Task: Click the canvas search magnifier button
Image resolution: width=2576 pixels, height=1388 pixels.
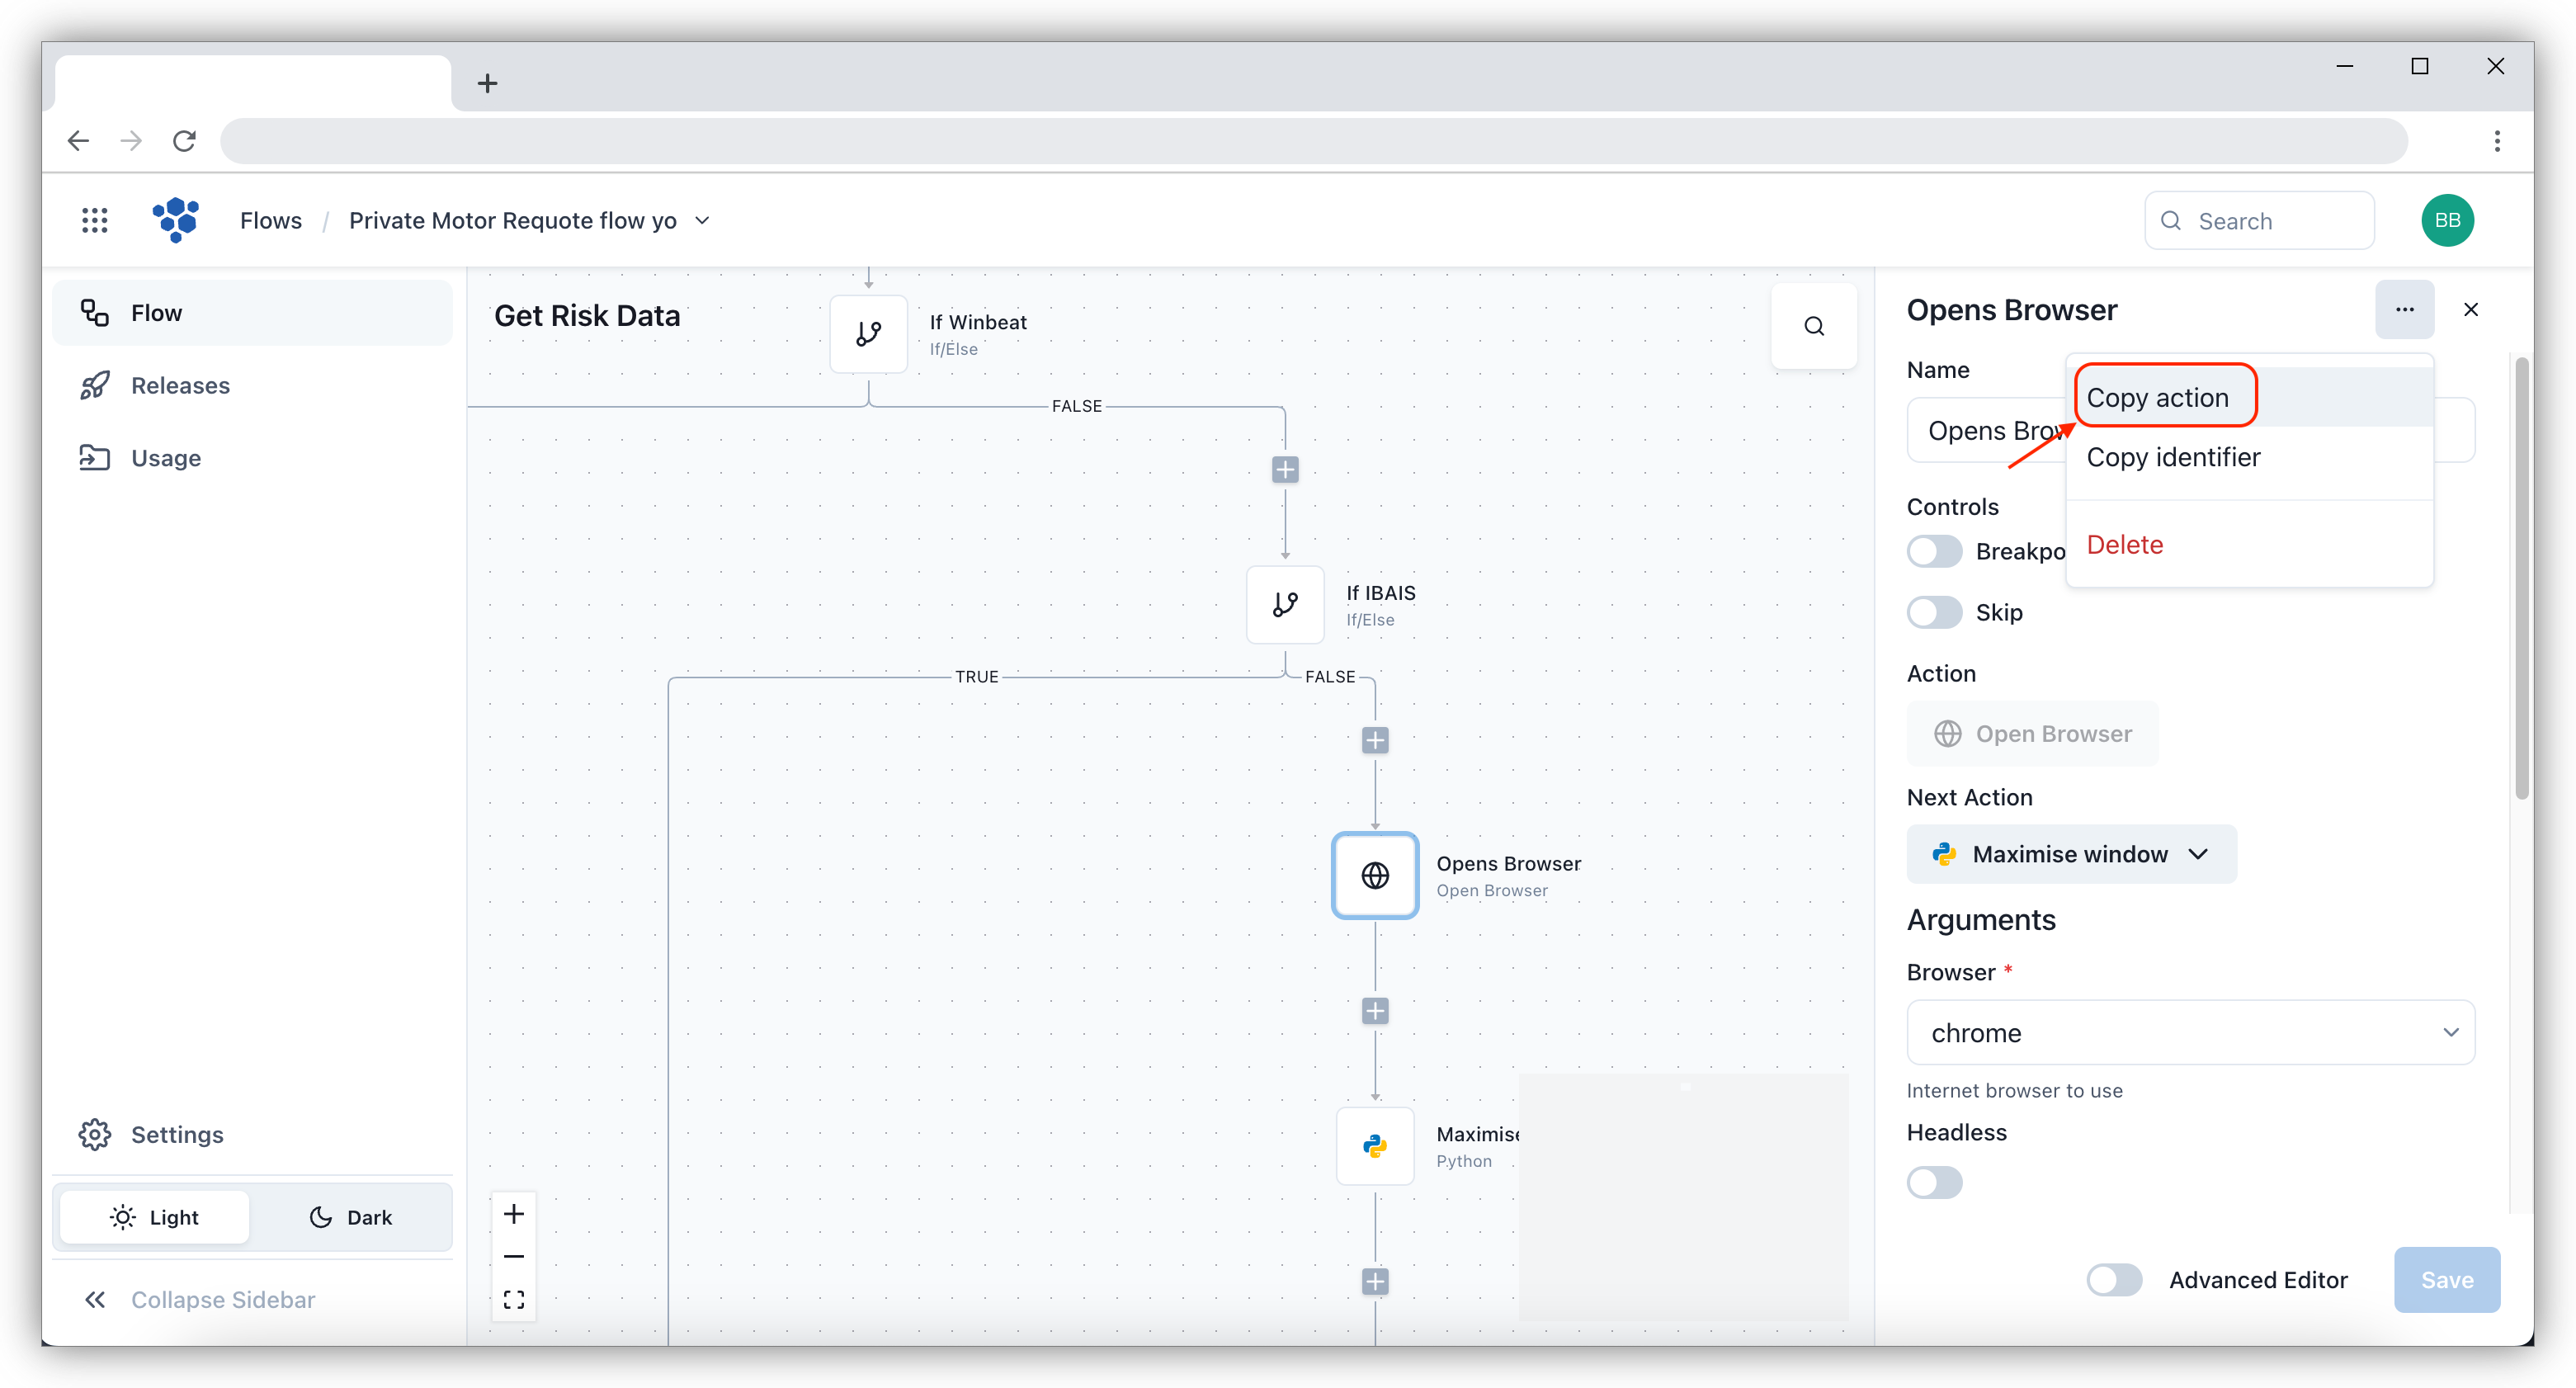Action: point(1813,326)
